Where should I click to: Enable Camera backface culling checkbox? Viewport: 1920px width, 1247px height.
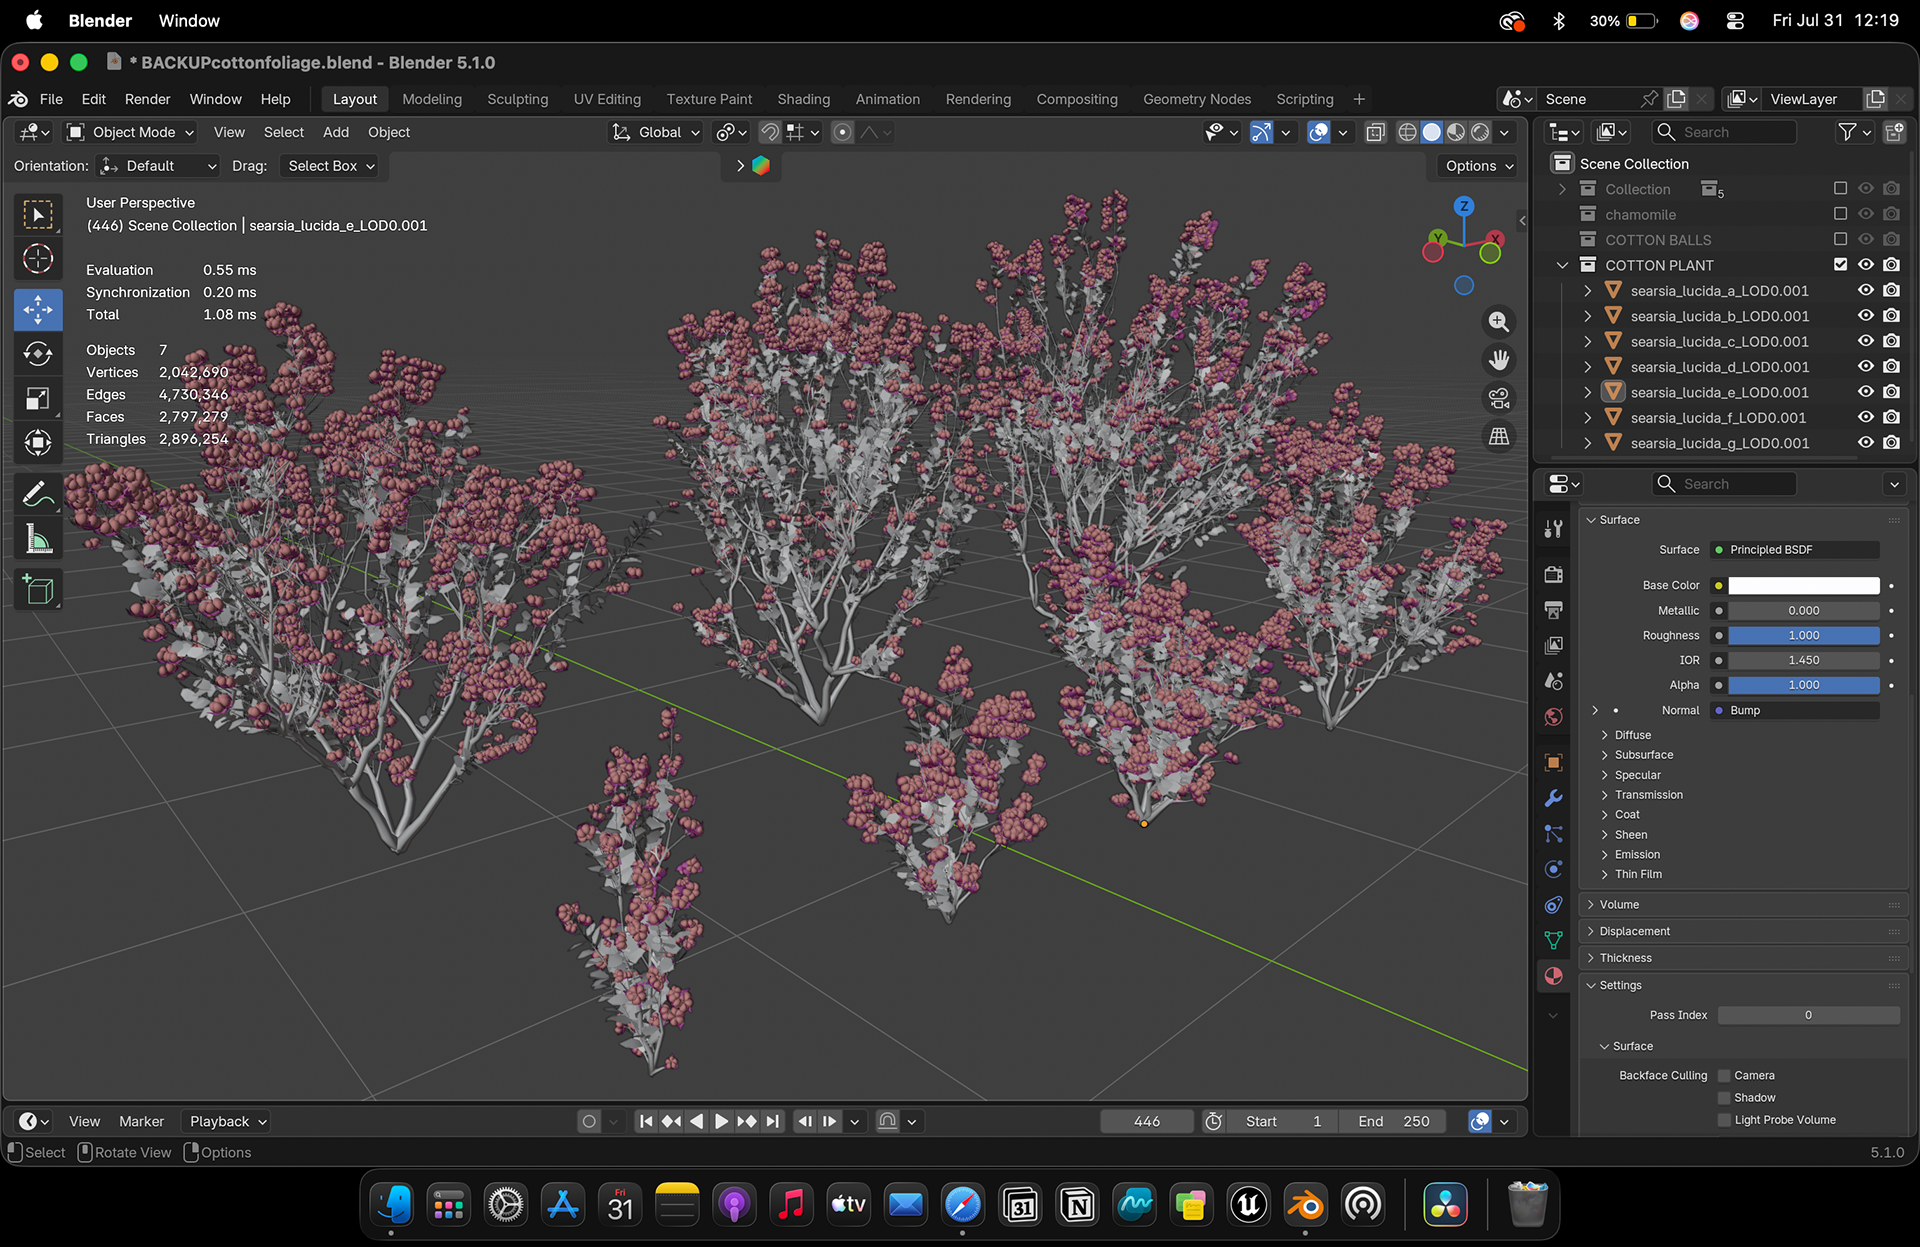(1724, 1075)
